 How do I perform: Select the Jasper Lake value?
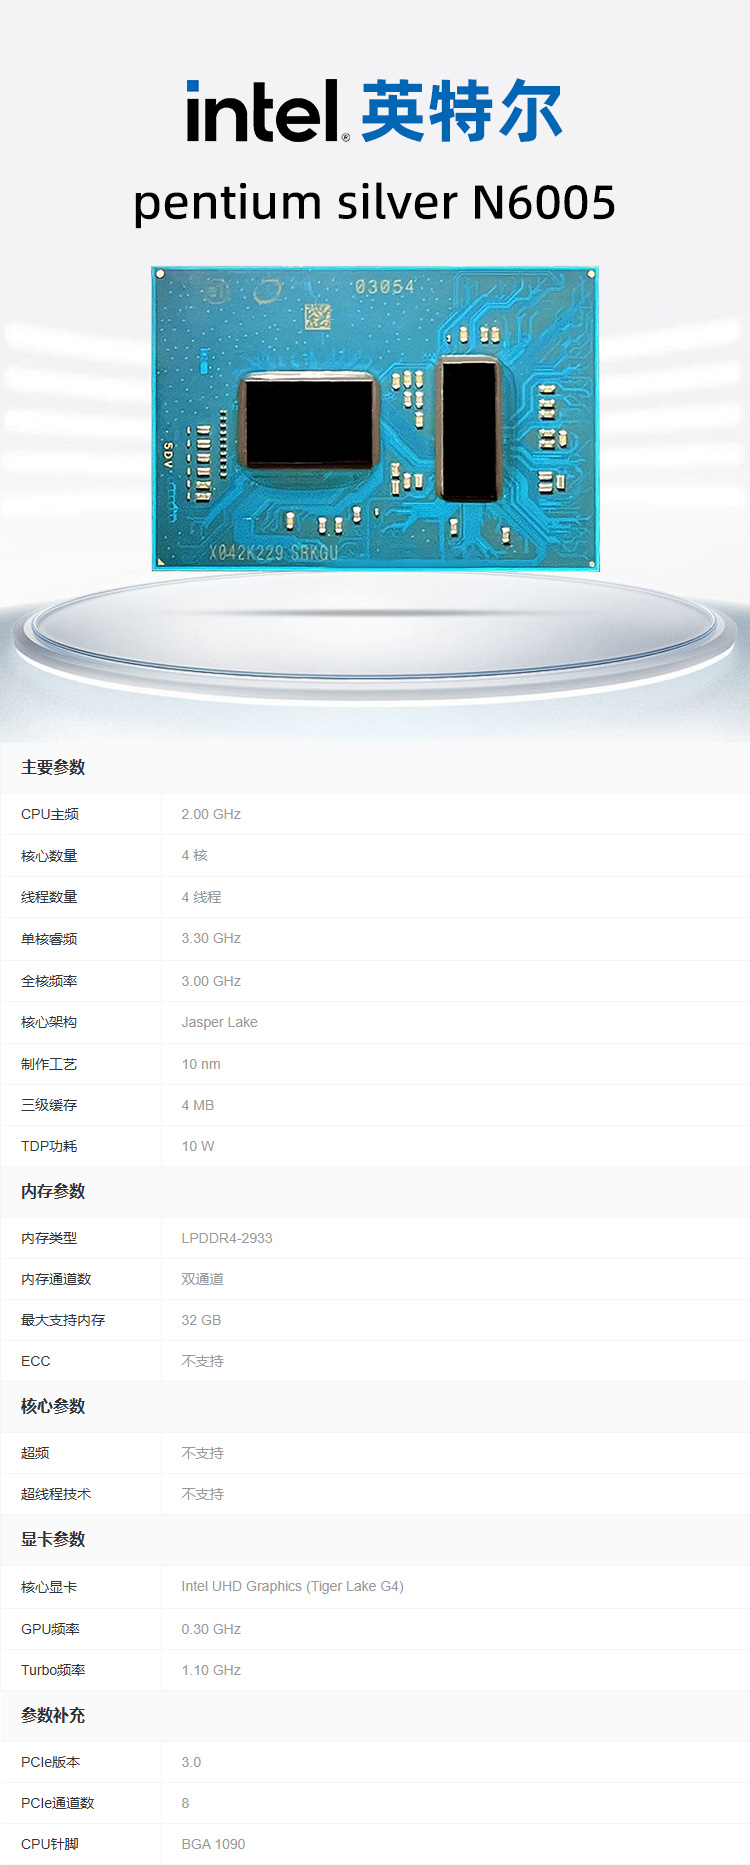(219, 1022)
